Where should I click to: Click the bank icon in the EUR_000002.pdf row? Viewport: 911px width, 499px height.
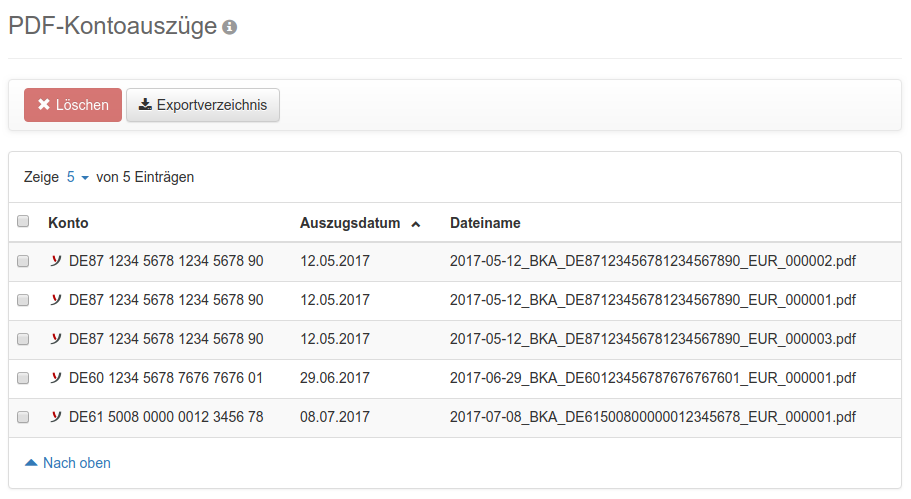coord(56,261)
